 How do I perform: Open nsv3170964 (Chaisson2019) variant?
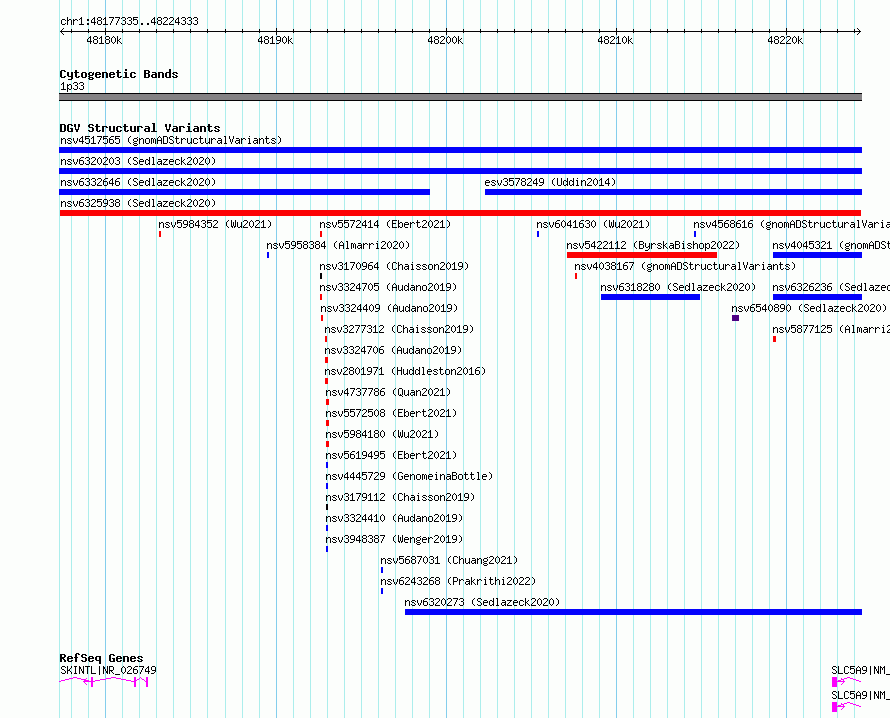click(394, 266)
